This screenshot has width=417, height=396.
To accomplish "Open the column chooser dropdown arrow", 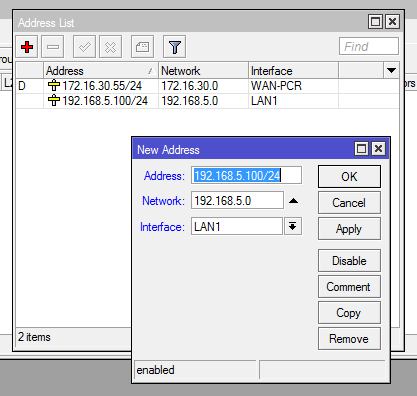I will click(391, 71).
